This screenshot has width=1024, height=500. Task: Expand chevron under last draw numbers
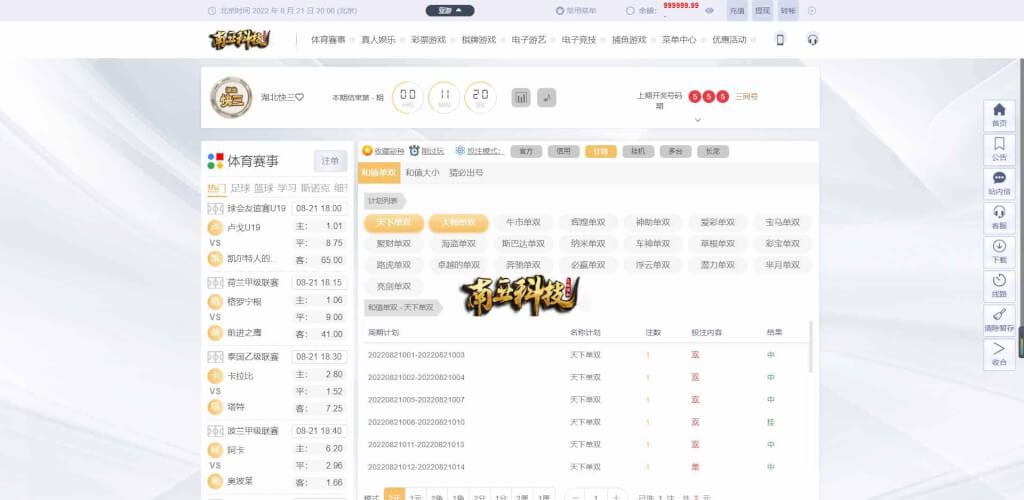click(x=697, y=119)
